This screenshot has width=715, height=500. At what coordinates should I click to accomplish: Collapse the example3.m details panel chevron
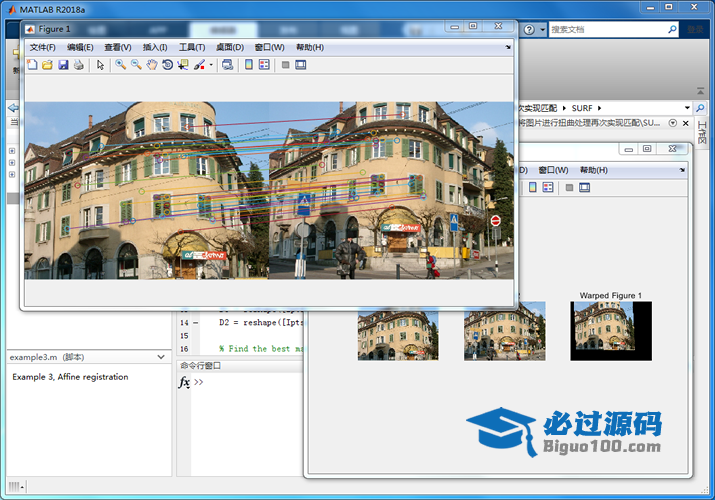pos(161,357)
